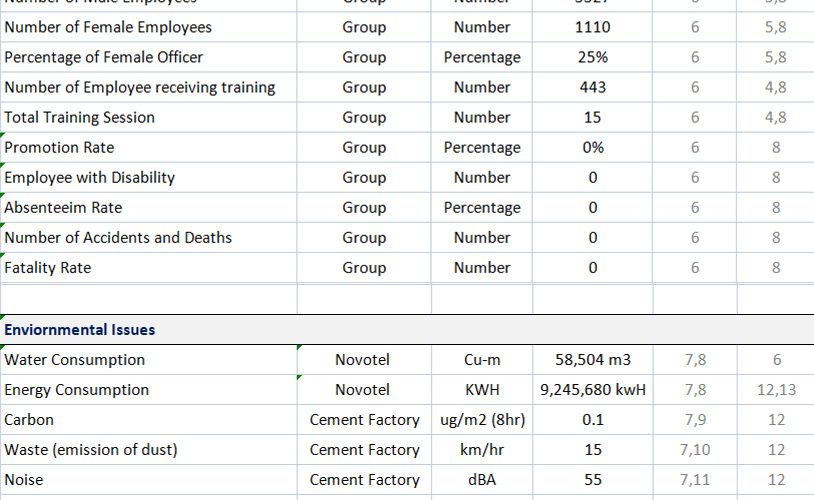
Task: Select 'Waste (emission of dust)' cell
Action: [x=148, y=450]
